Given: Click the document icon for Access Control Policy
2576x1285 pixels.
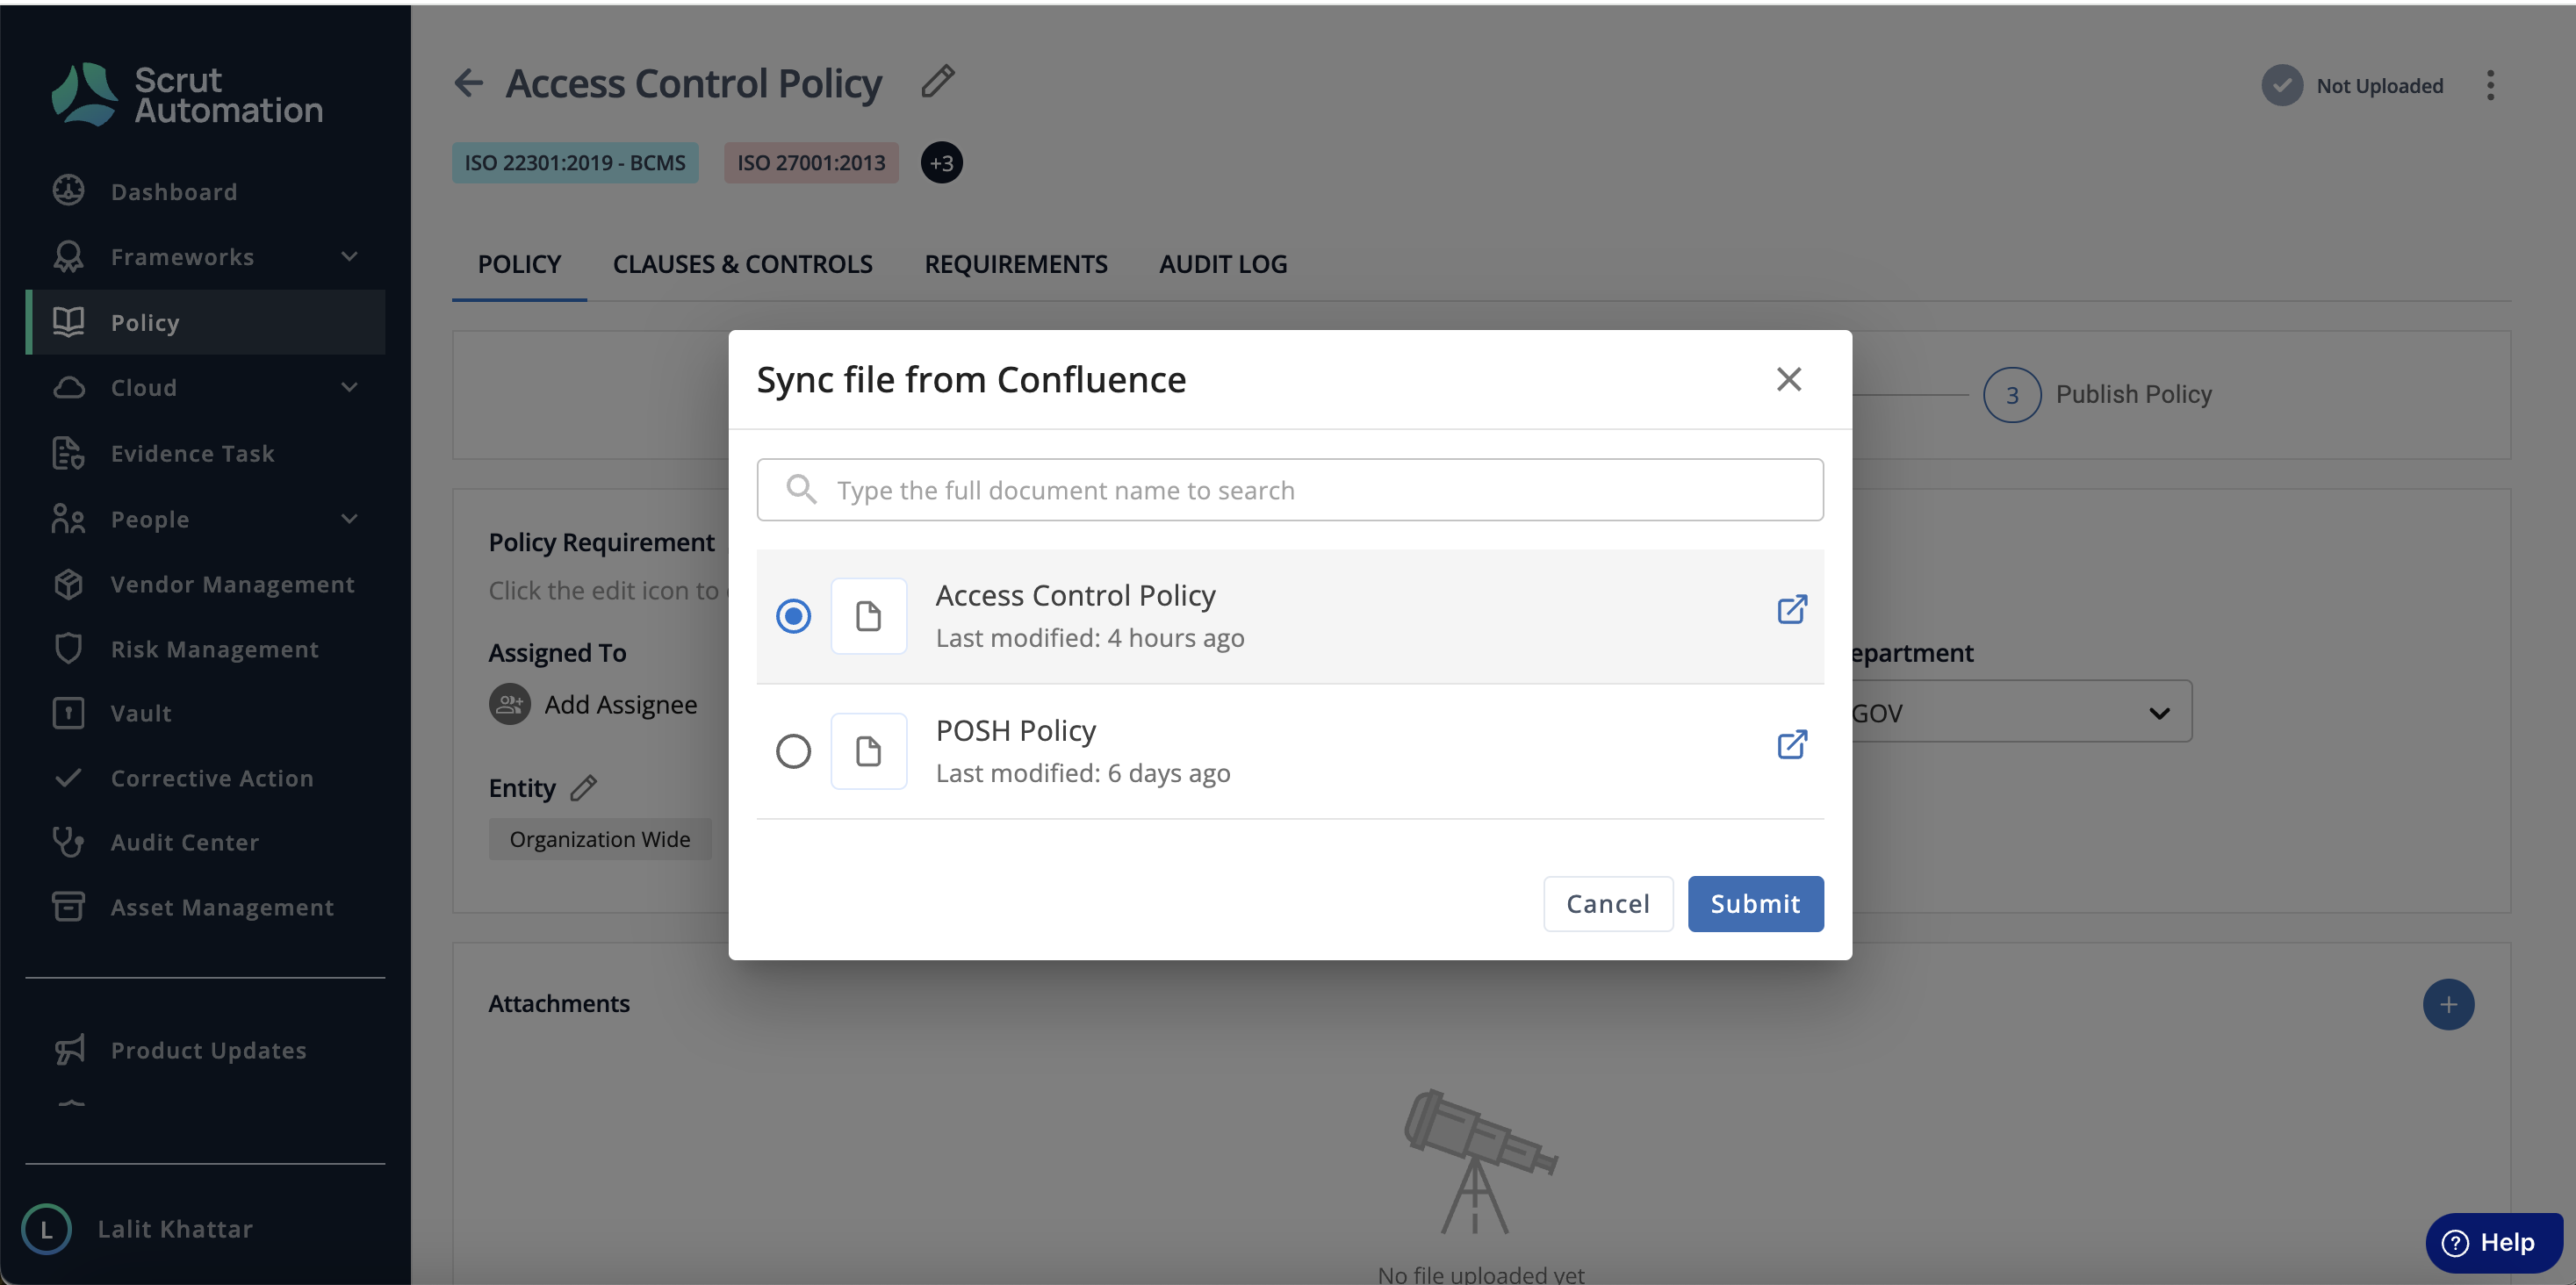Looking at the screenshot, I should click(868, 616).
